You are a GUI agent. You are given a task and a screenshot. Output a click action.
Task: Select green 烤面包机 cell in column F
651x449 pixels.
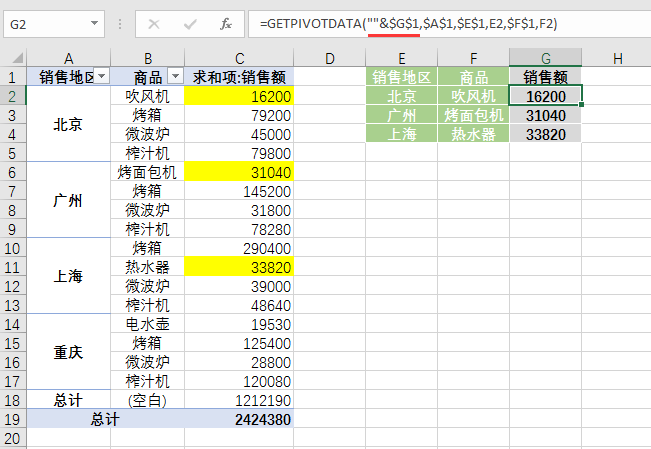point(473,115)
